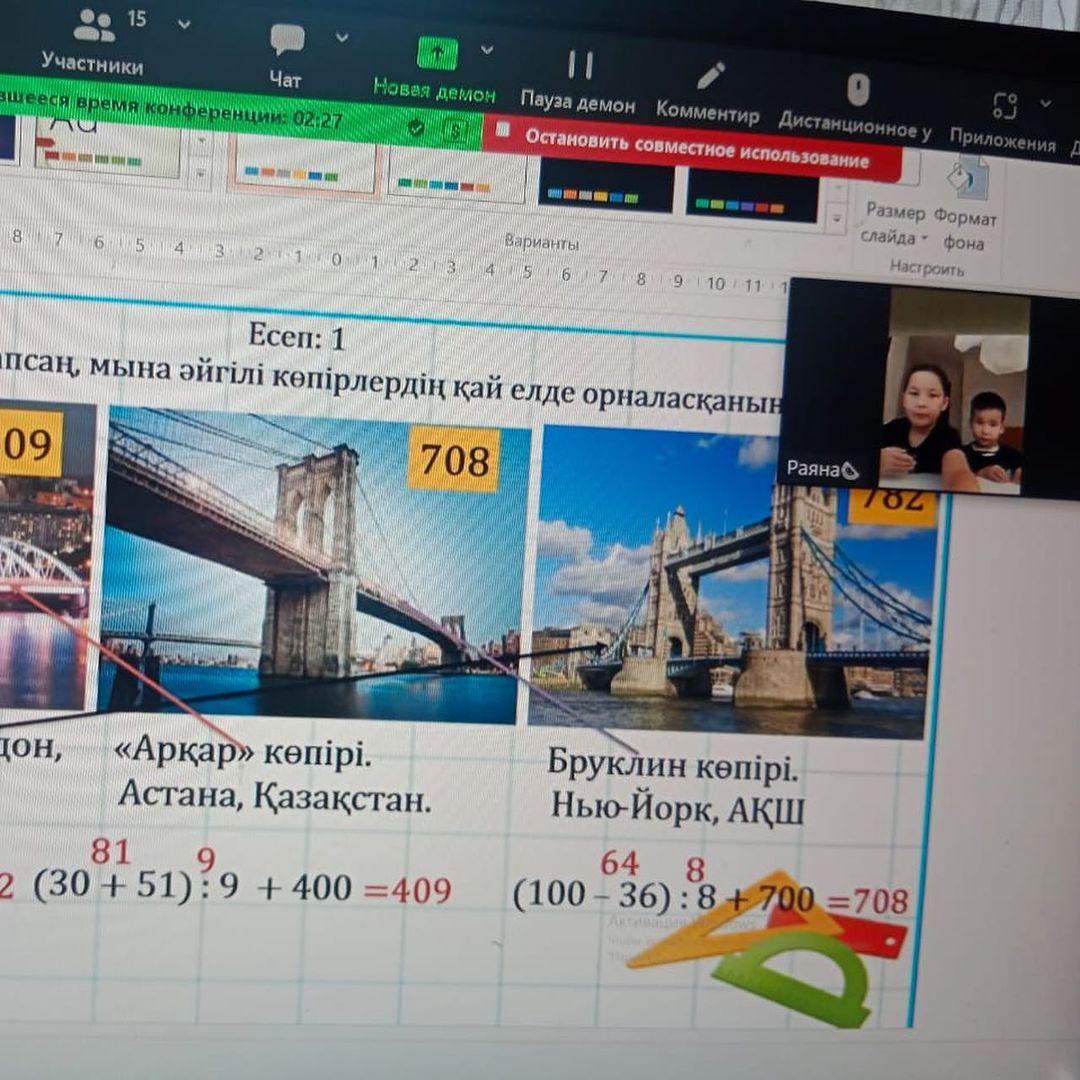This screenshot has width=1080, height=1080.
Task: Select the Есеп: 1 slide title
Action: click(x=297, y=337)
